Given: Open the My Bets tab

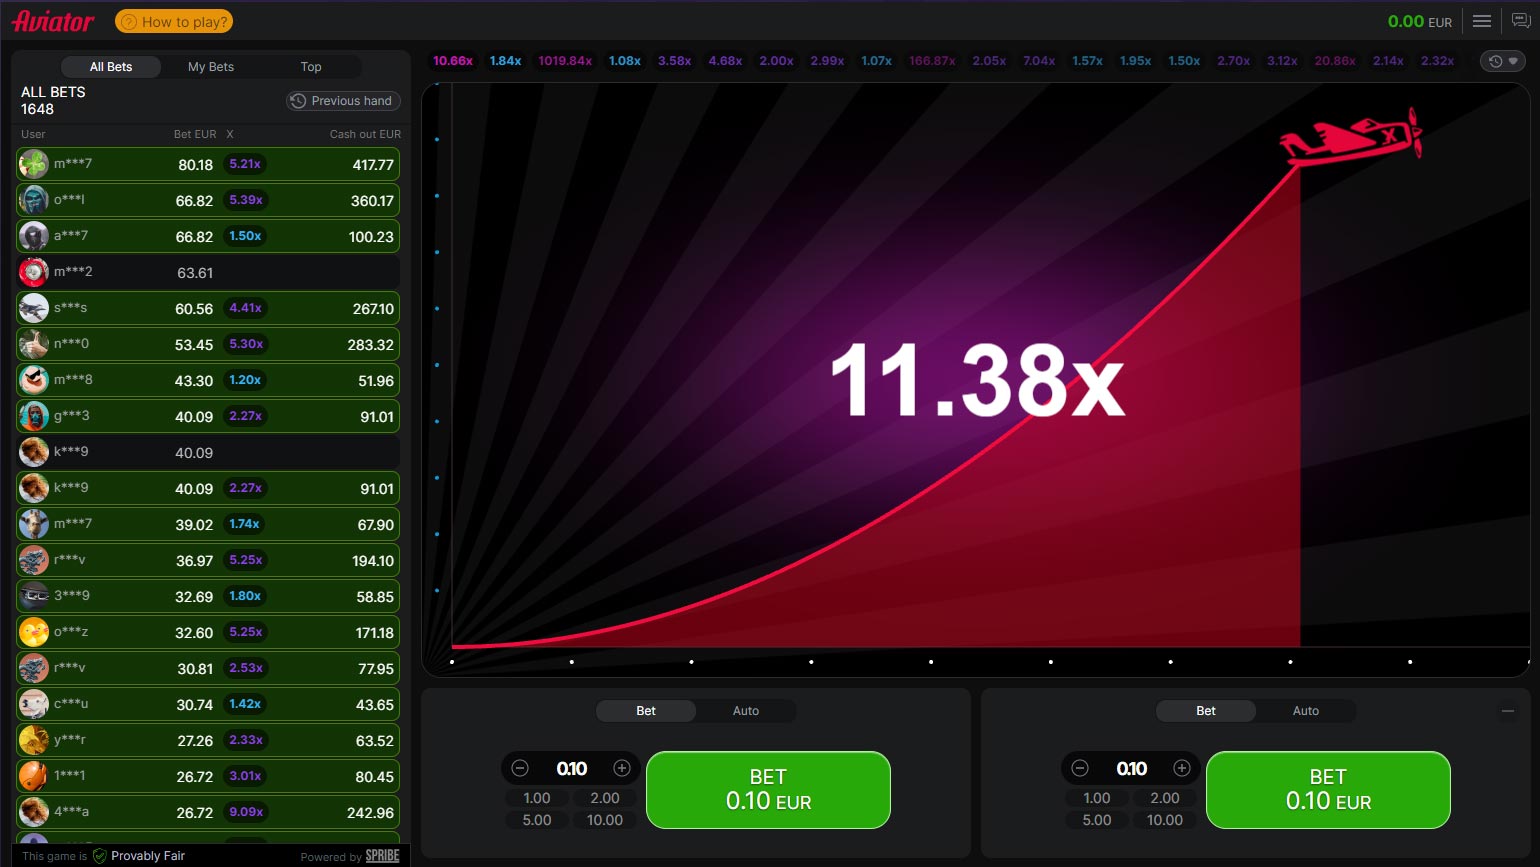Looking at the screenshot, I should (211, 67).
